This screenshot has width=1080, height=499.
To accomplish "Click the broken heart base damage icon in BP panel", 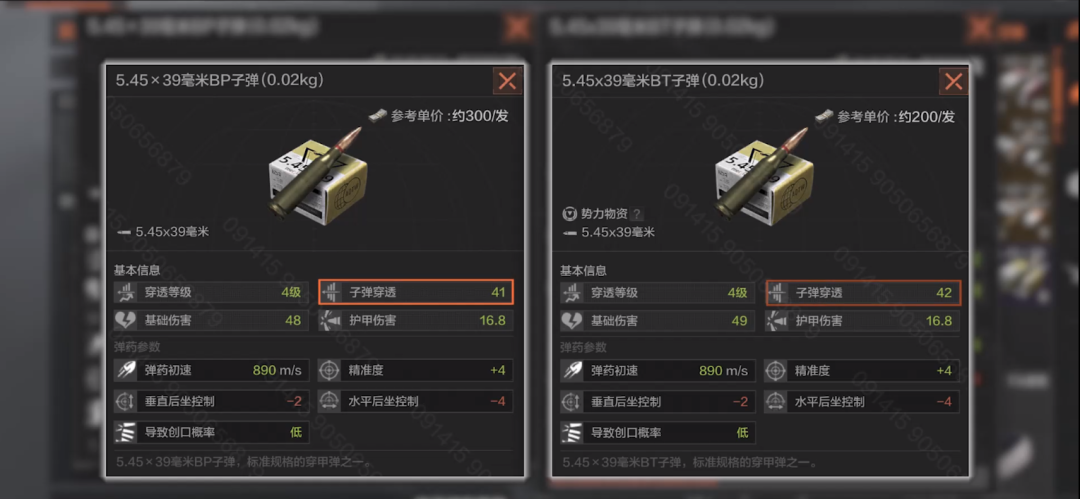I will pos(126,320).
